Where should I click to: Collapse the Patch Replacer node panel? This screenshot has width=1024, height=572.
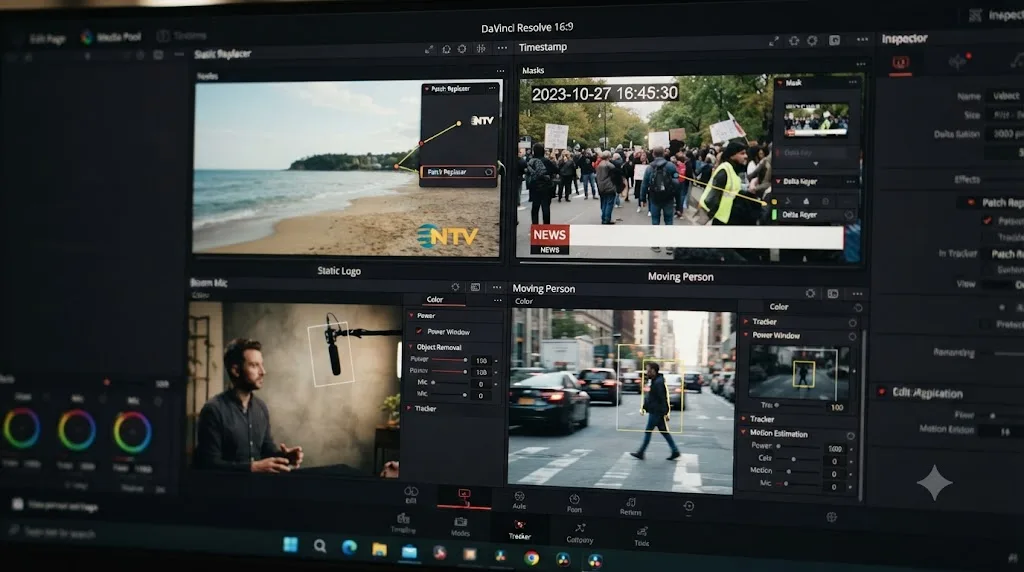click(427, 89)
